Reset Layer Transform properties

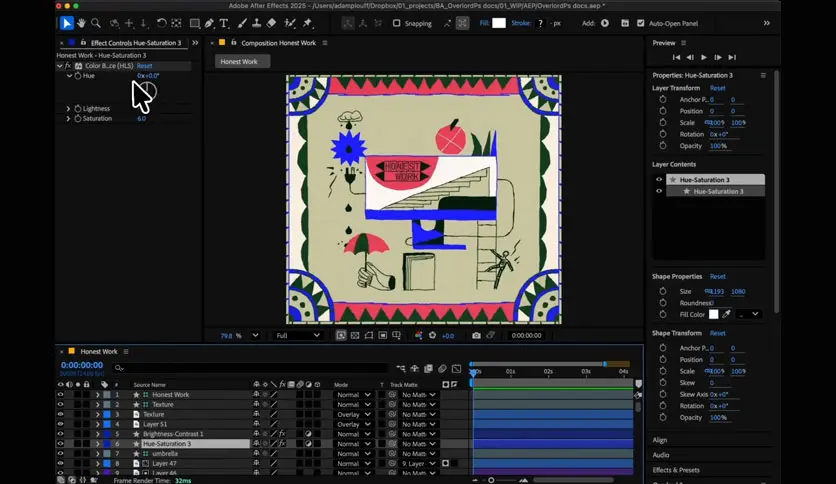[x=718, y=88]
